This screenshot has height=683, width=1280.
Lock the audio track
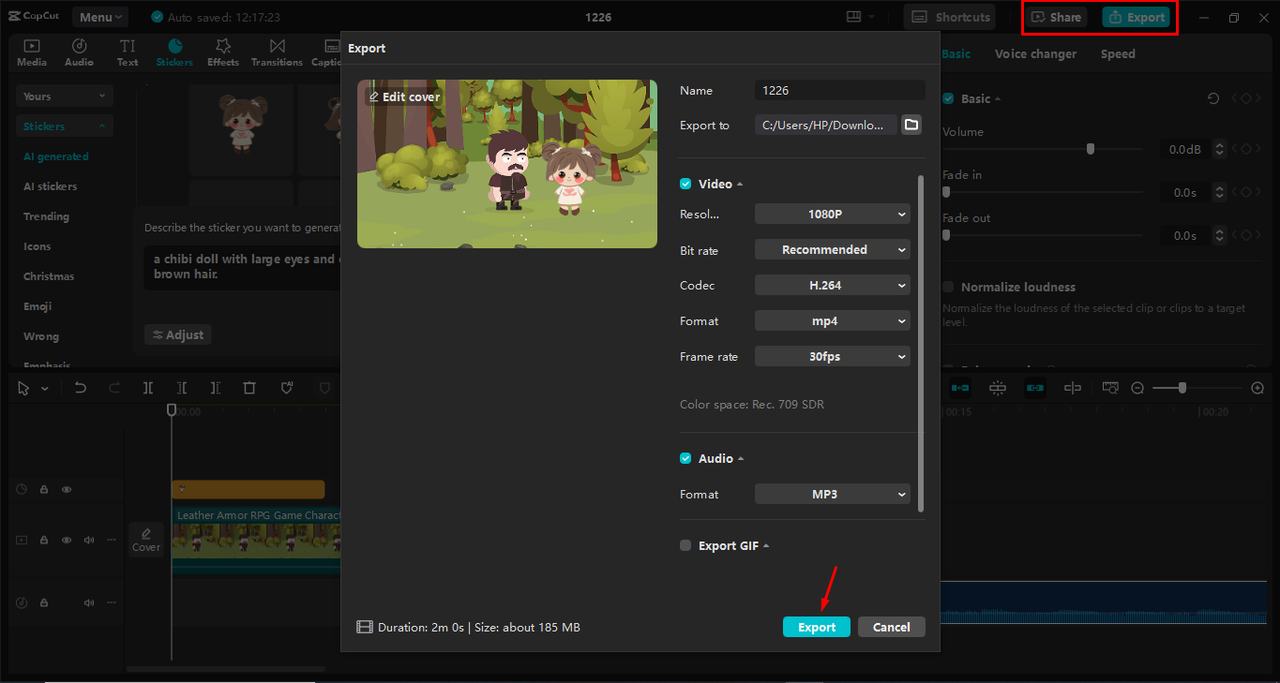(x=44, y=603)
